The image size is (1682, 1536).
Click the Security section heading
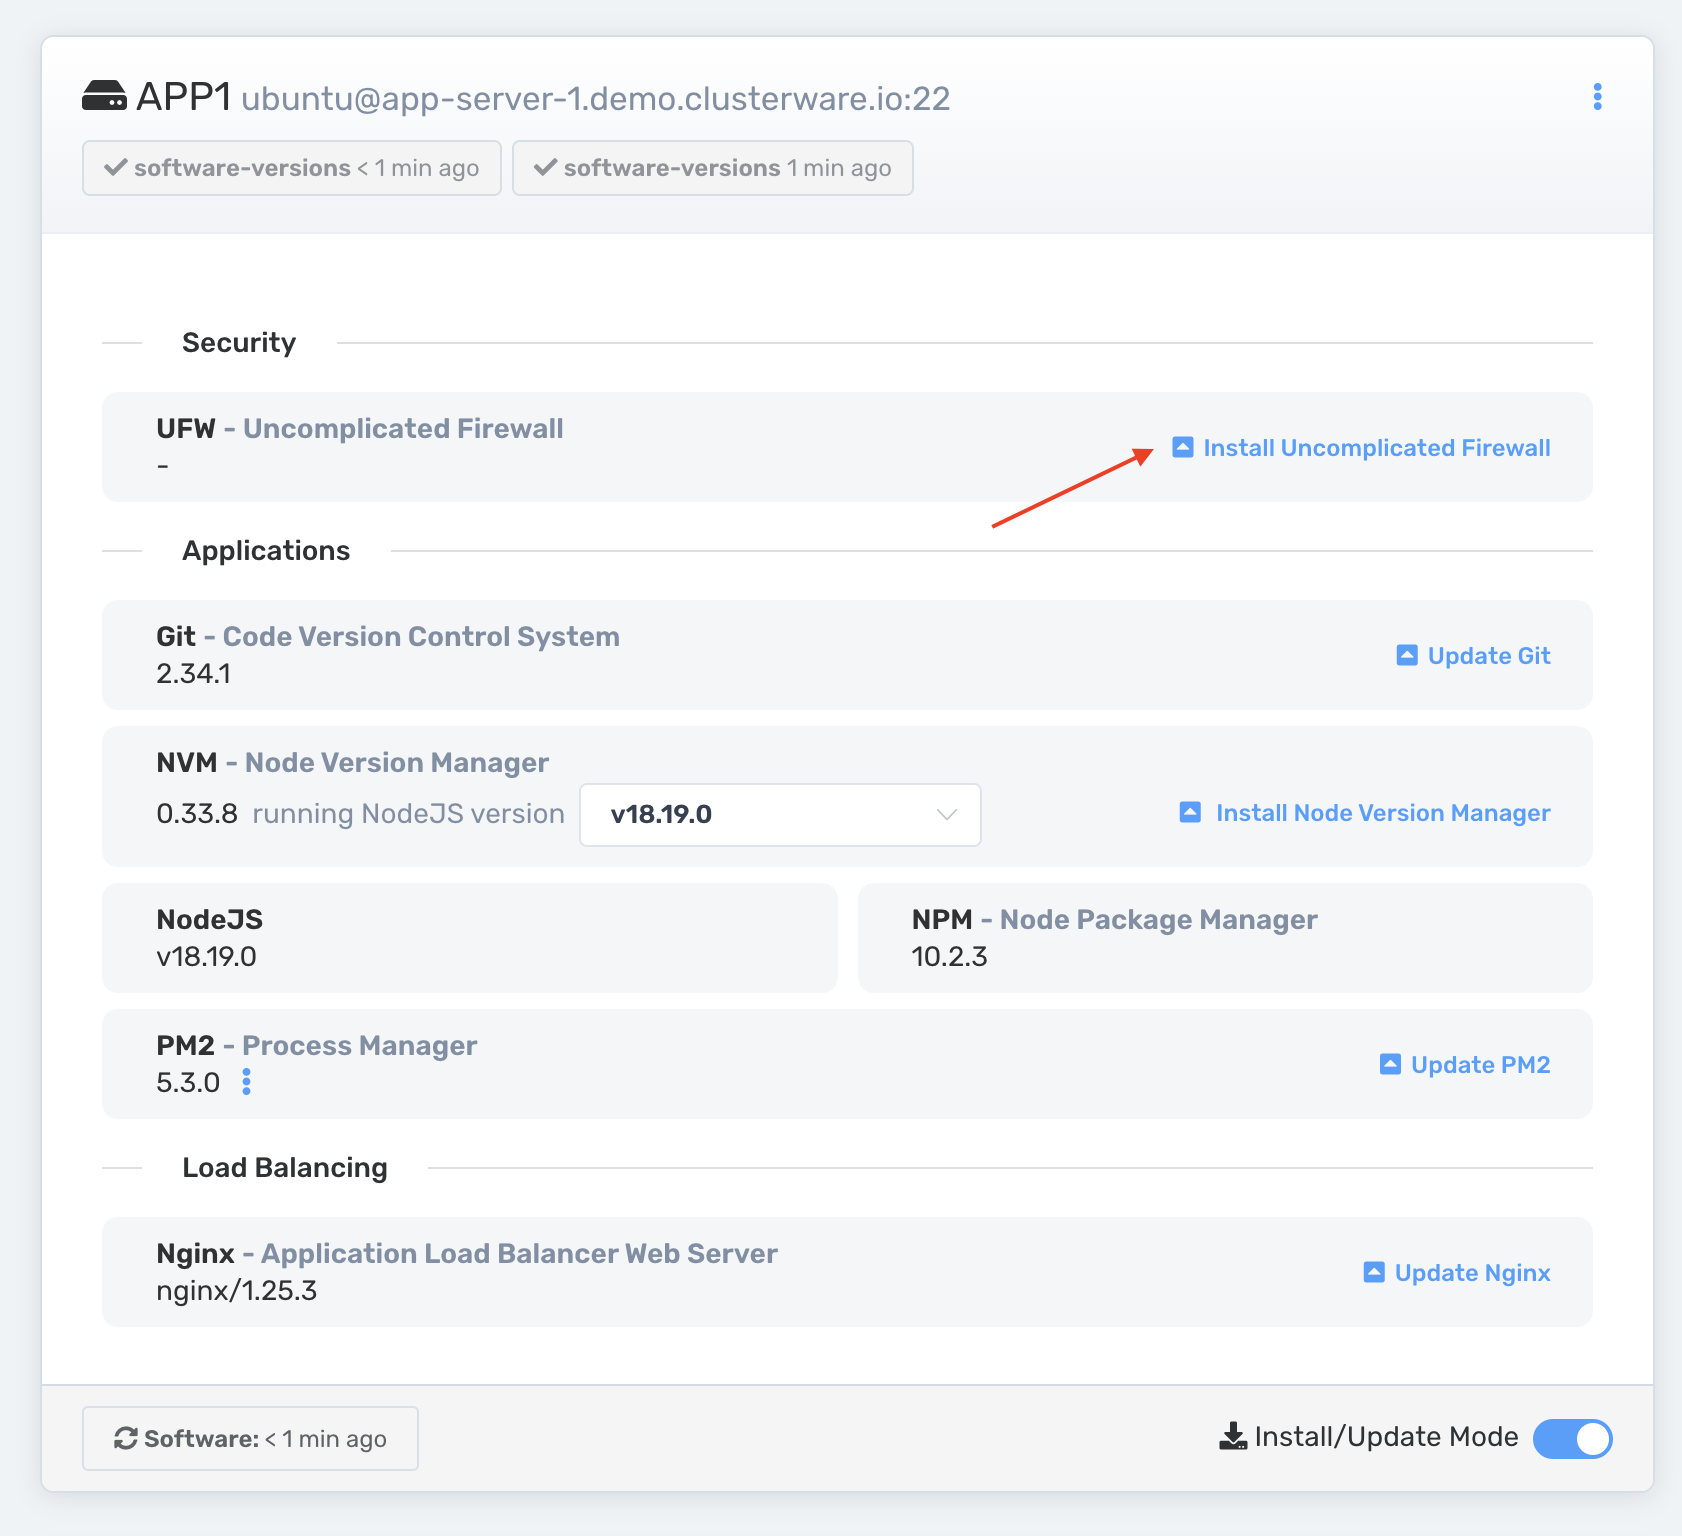(x=239, y=342)
